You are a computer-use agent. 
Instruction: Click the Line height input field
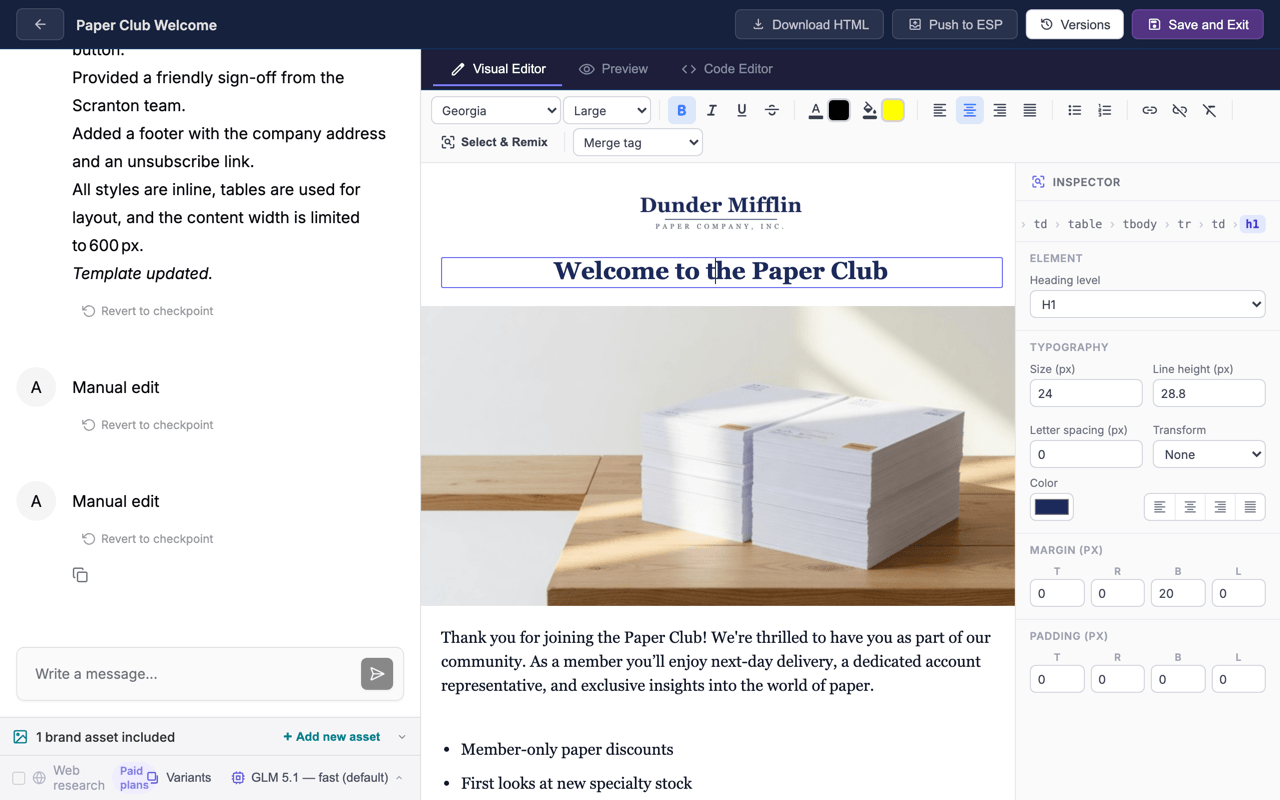pyautogui.click(x=1209, y=393)
